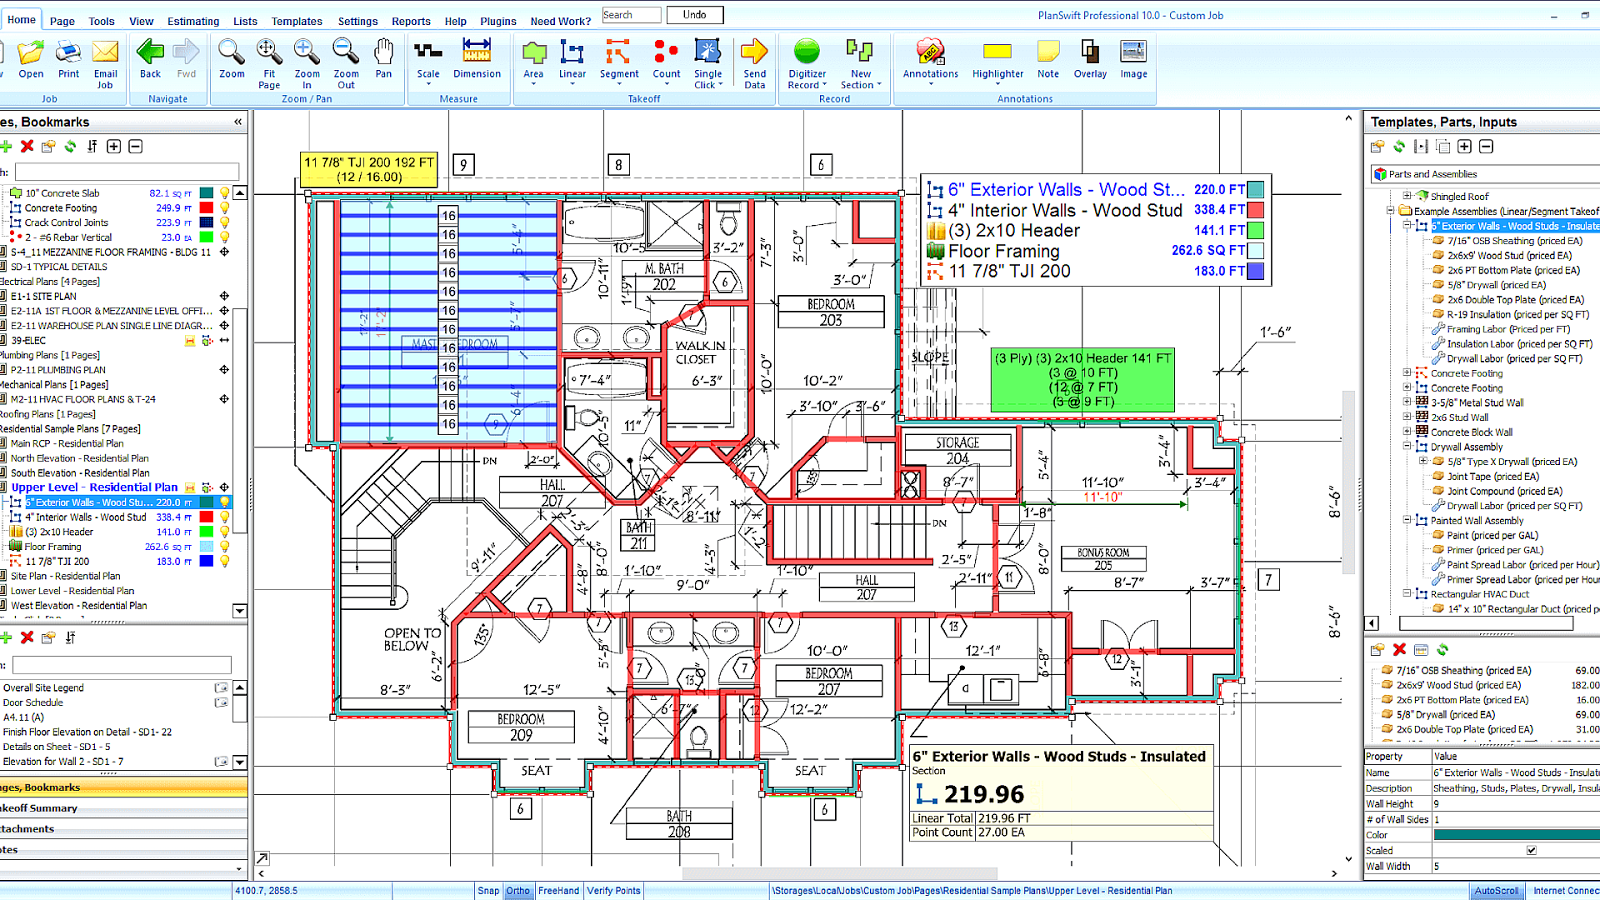This screenshot has height=900, width=1600.
Task: Toggle the Snap status bar button
Action: 488,890
